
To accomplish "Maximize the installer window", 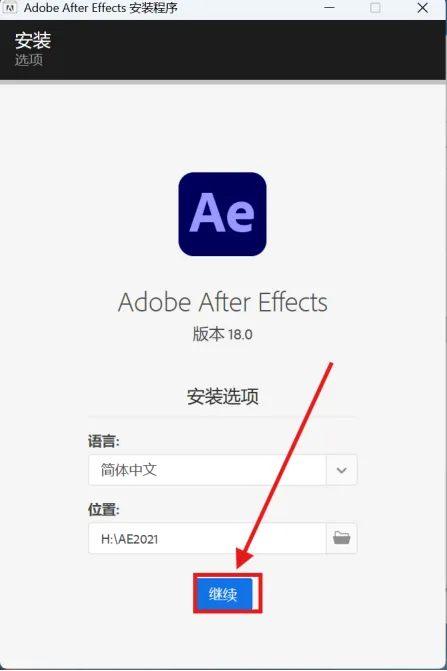I will pos(375,8).
